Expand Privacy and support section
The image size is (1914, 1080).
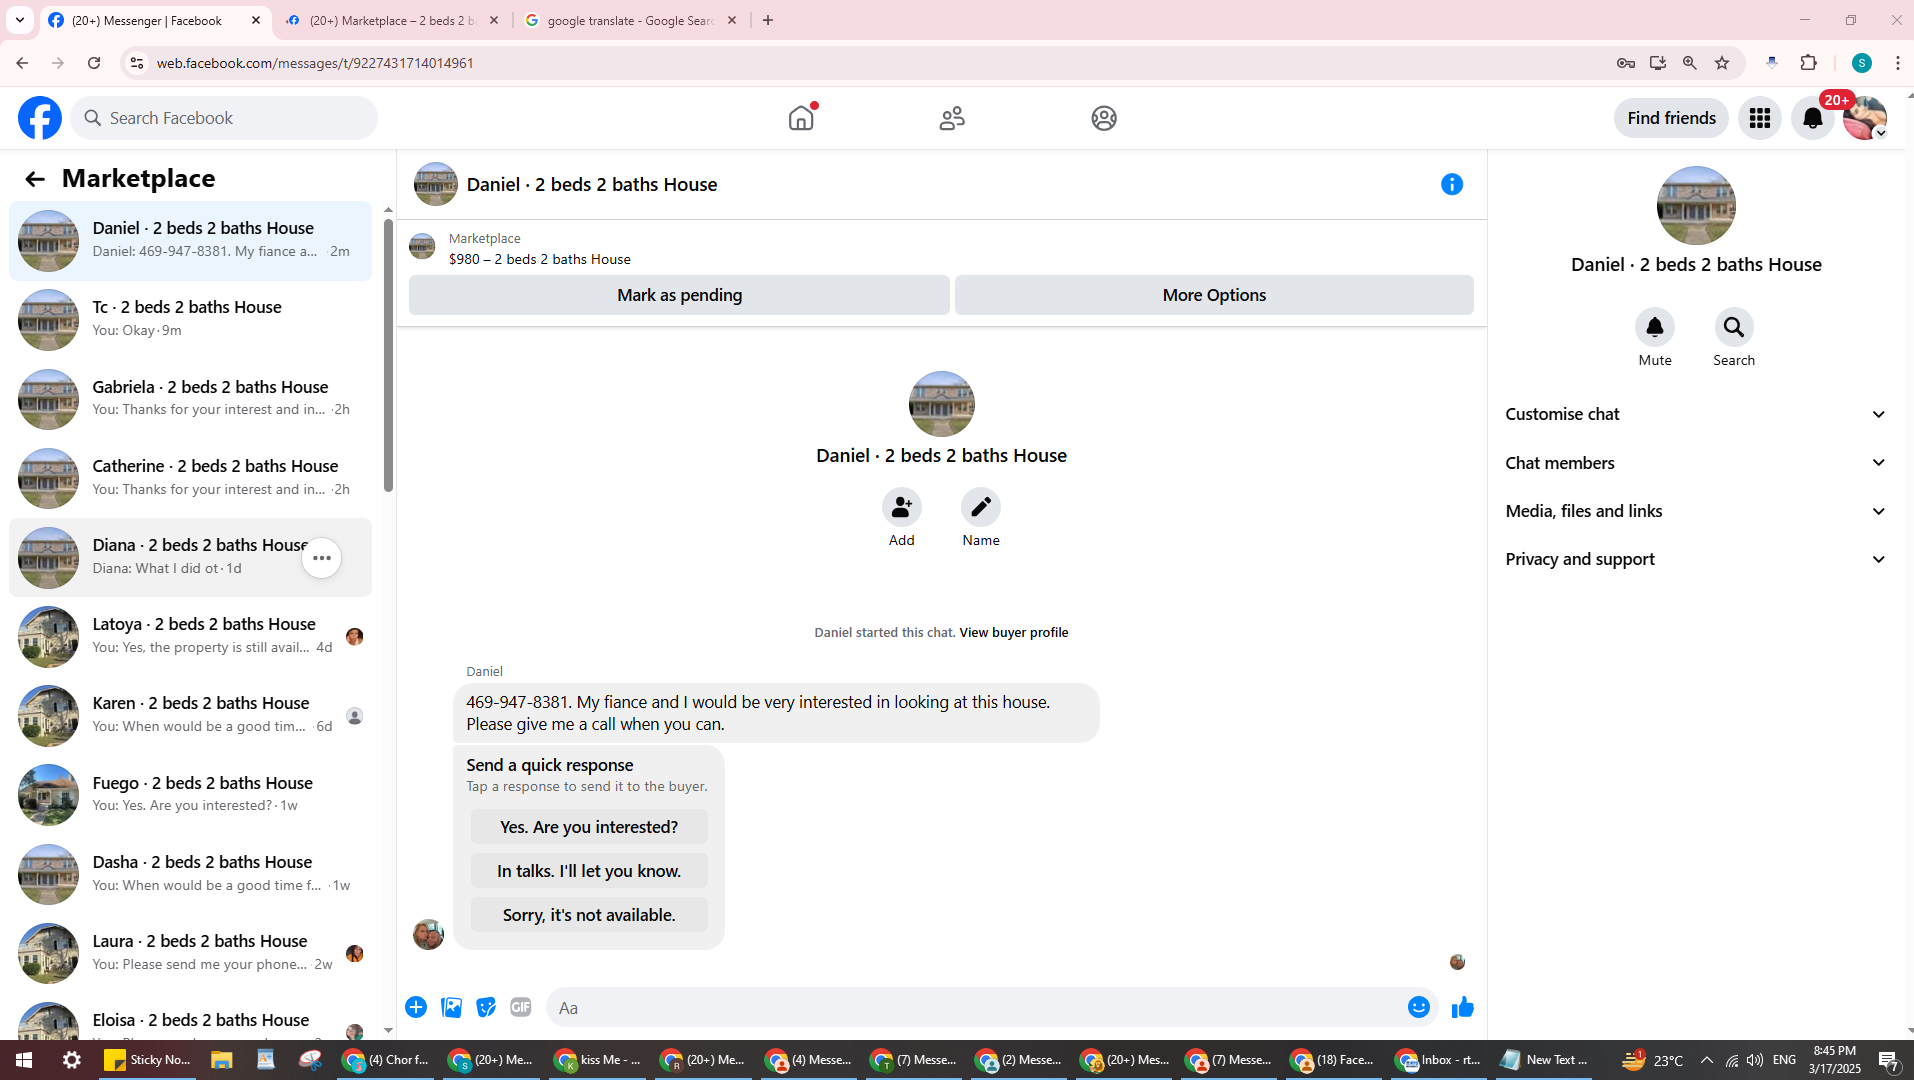point(1696,559)
